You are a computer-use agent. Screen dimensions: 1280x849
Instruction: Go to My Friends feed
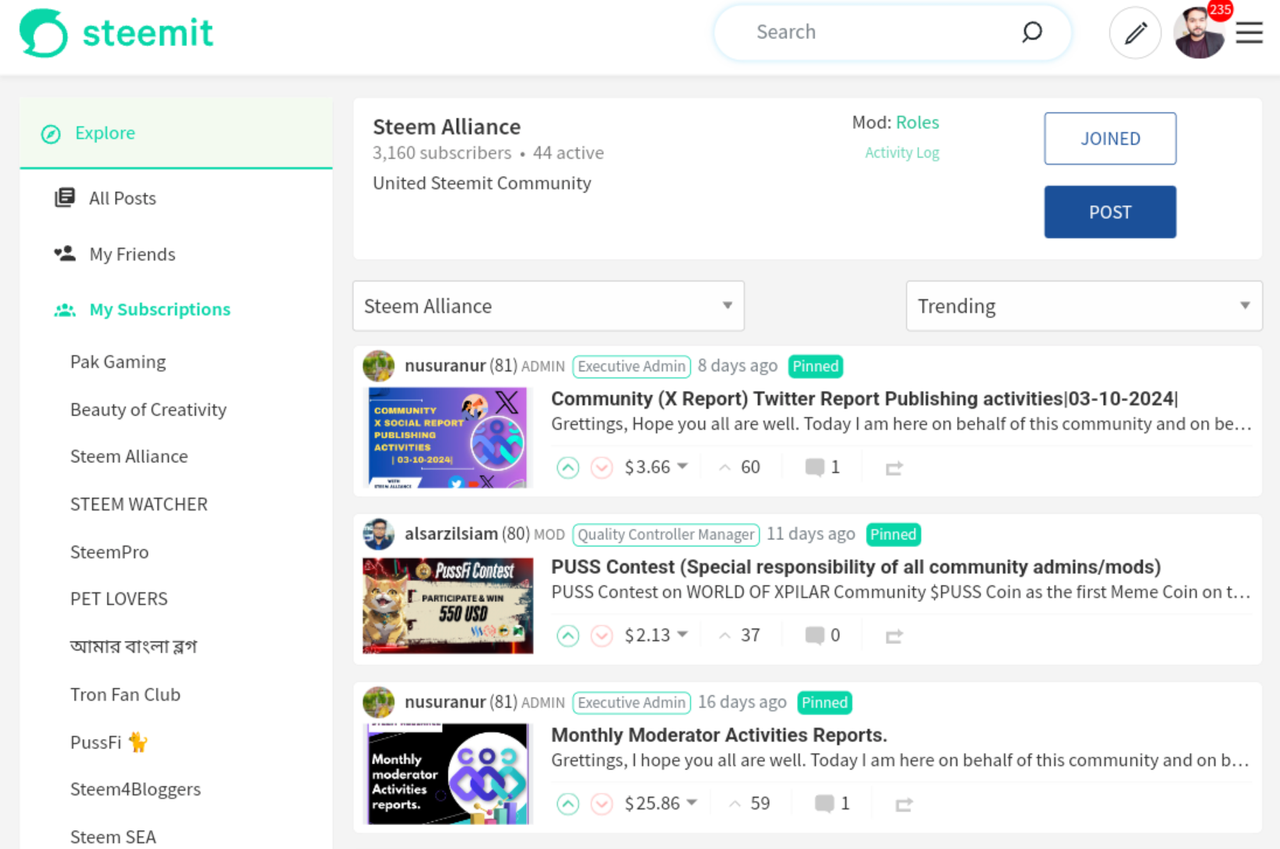[132, 254]
